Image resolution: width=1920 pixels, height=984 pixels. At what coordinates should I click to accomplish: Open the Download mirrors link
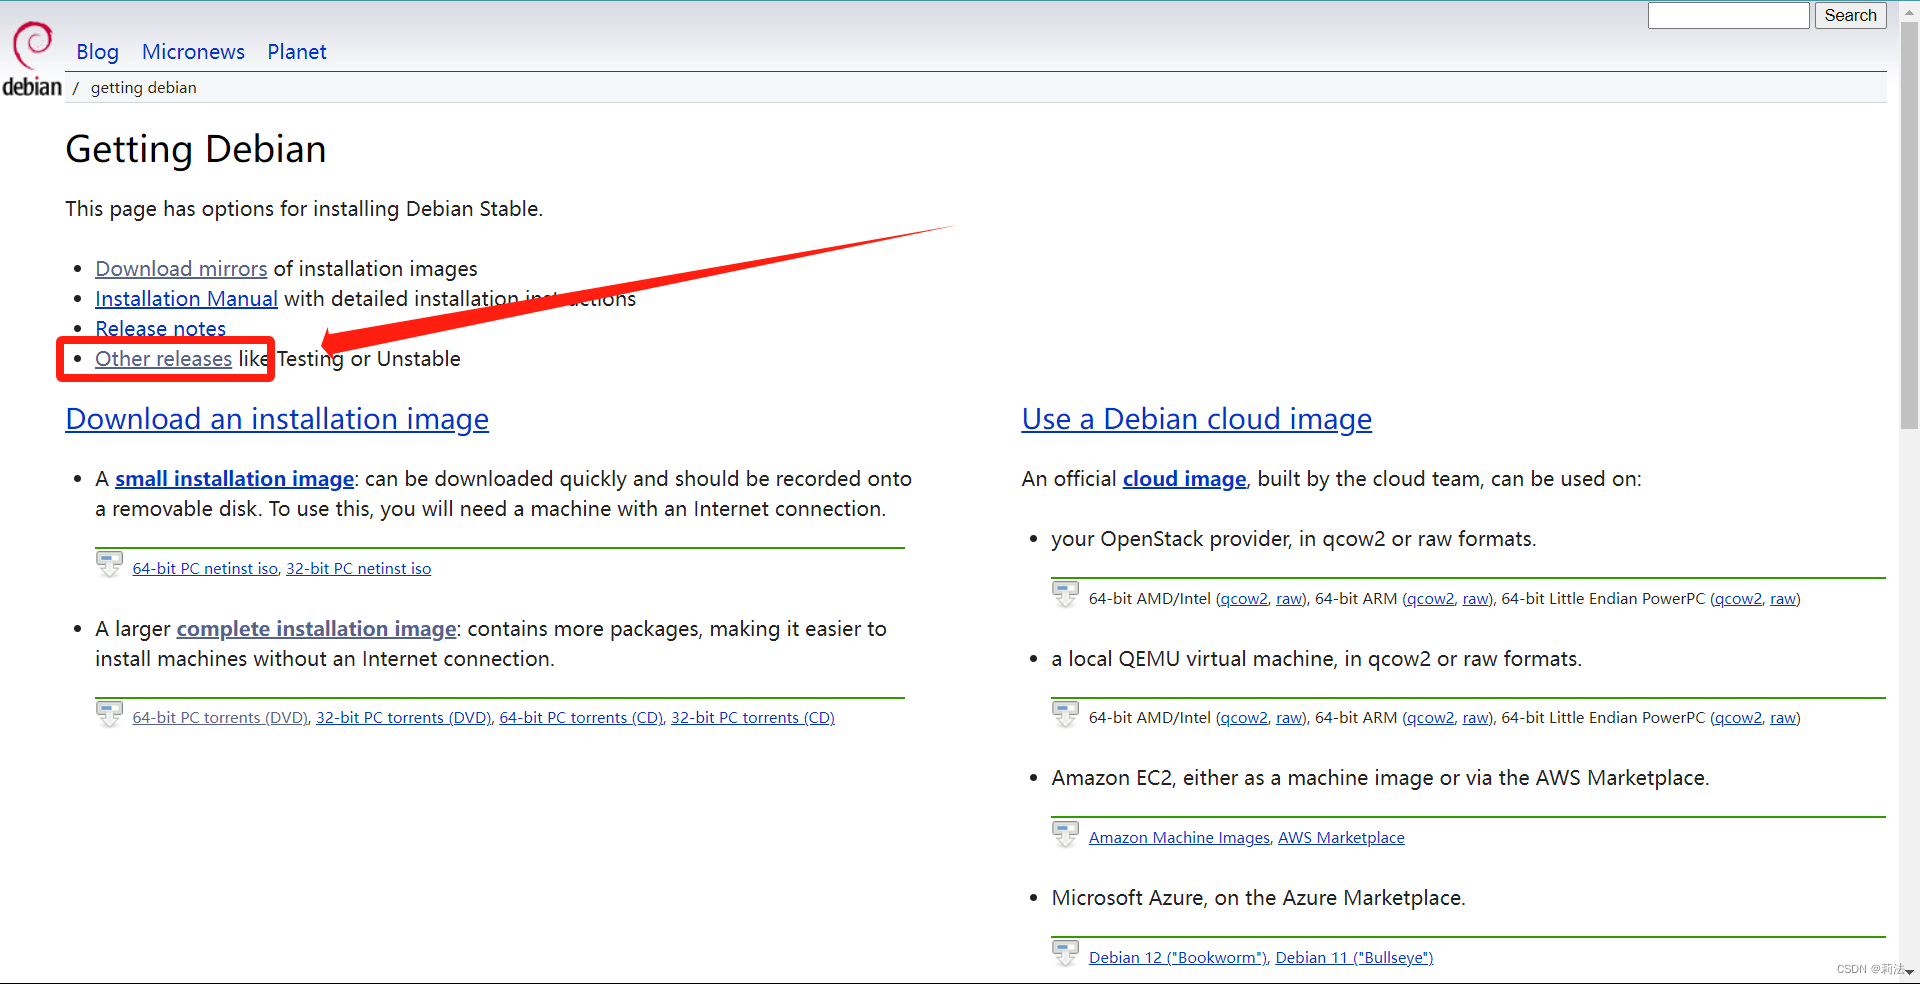pos(181,269)
